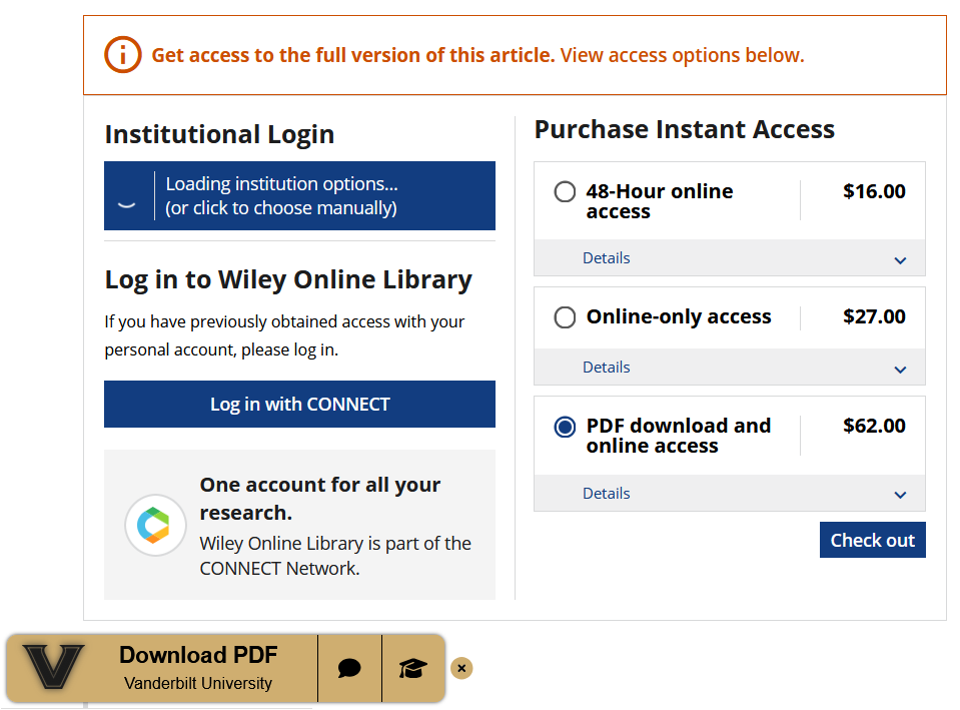
Task: Expand Details under PDF download option
Action: [606, 493]
